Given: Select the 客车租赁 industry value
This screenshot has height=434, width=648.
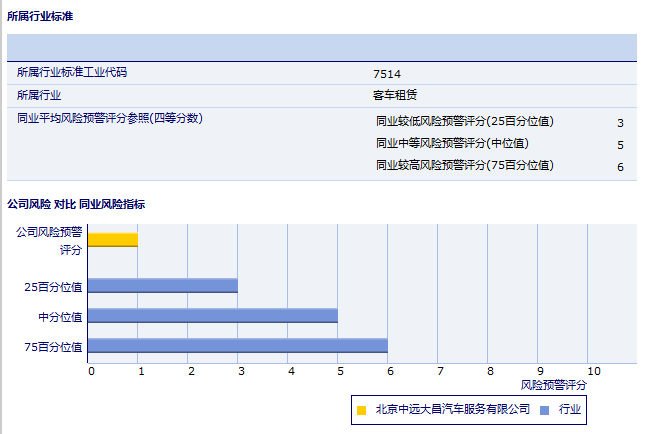Looking at the screenshot, I should point(392,96).
